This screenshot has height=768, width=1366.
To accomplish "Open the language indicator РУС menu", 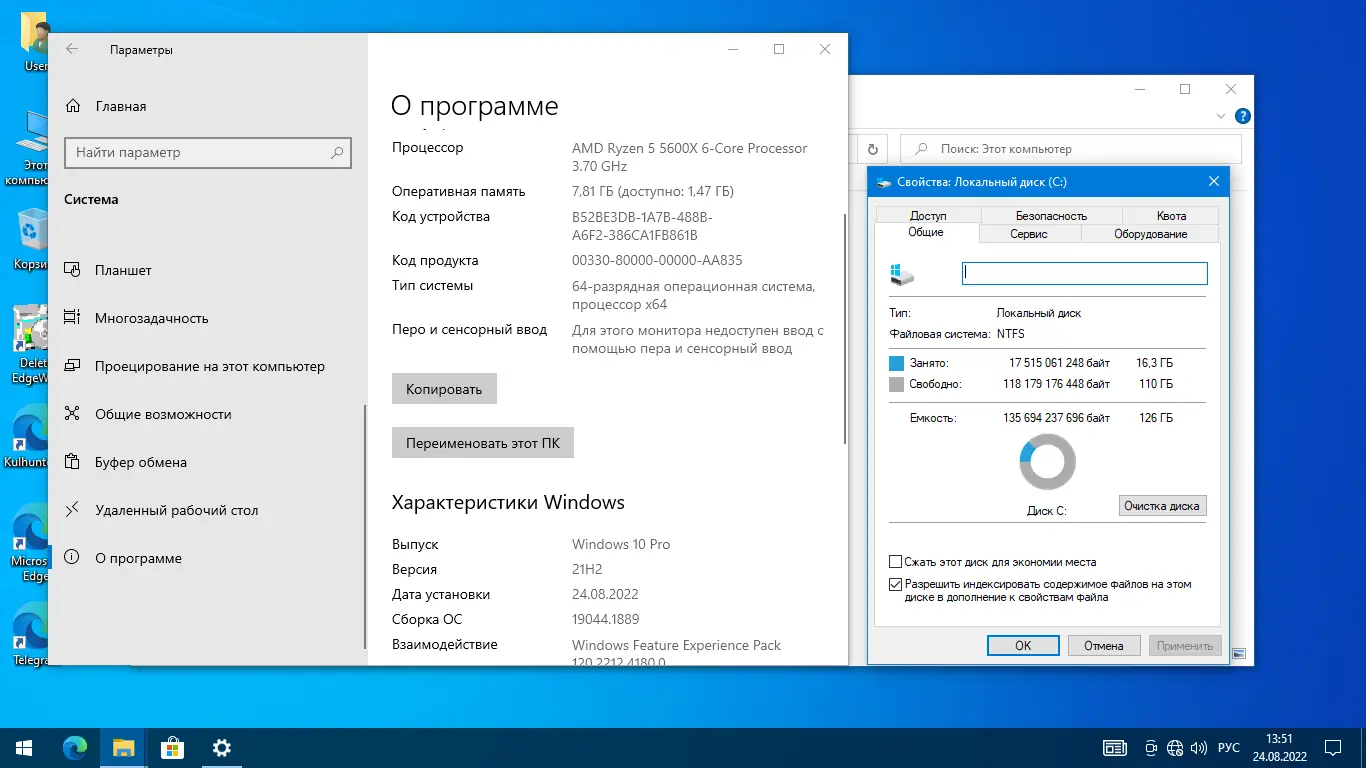I will [1228, 747].
